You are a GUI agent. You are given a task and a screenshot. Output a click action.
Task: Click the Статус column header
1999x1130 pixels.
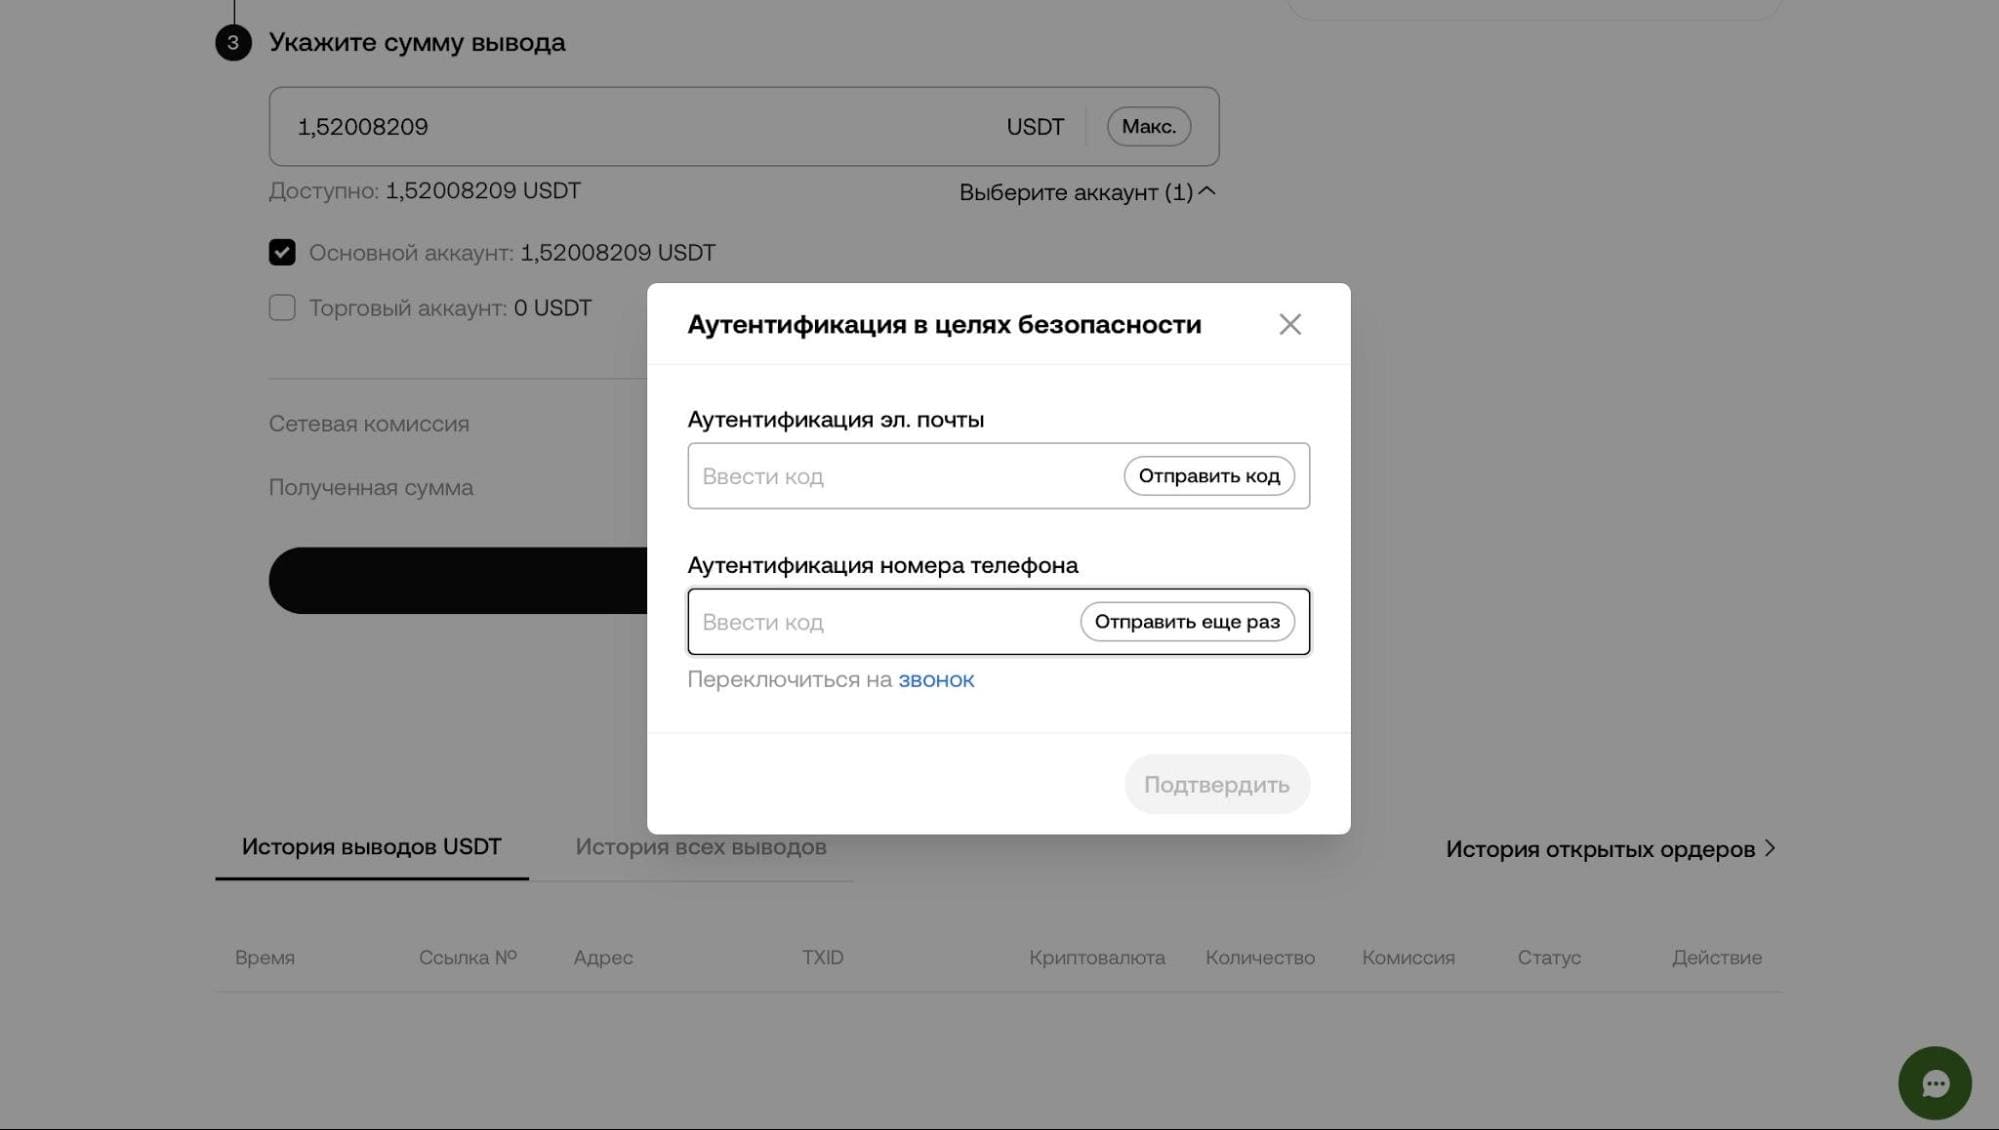1549,958
